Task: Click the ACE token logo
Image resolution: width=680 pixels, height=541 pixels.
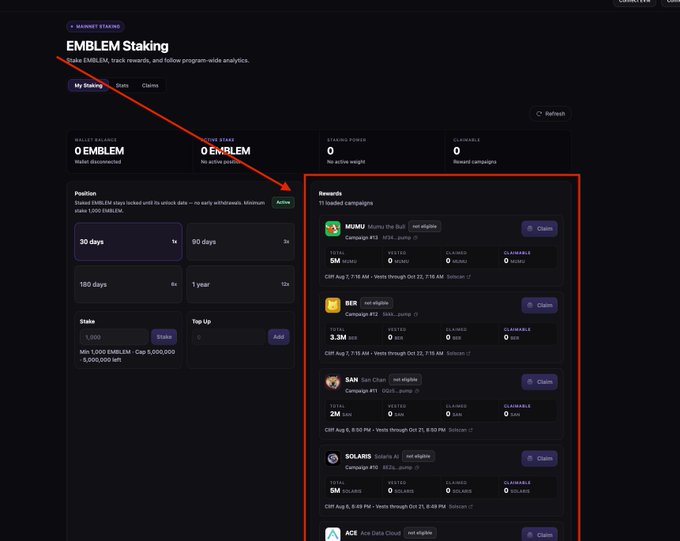Action: [x=333, y=534]
